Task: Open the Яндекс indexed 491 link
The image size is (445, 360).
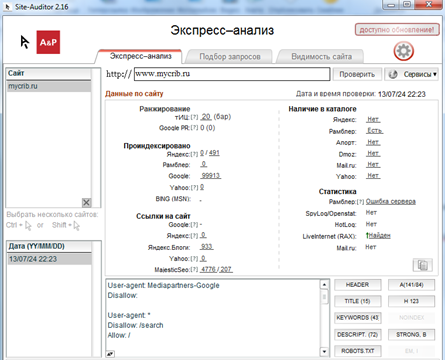Action: point(214,153)
